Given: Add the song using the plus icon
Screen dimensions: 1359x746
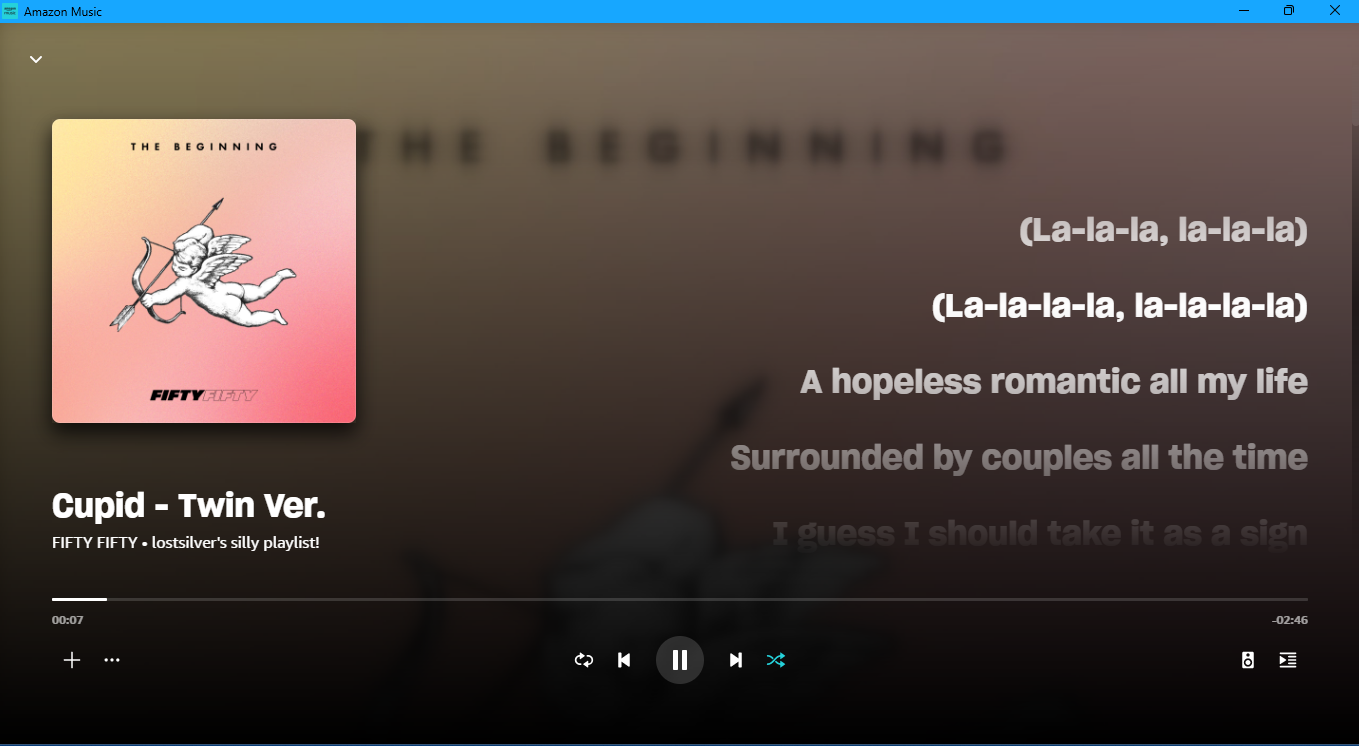Looking at the screenshot, I should (72, 660).
